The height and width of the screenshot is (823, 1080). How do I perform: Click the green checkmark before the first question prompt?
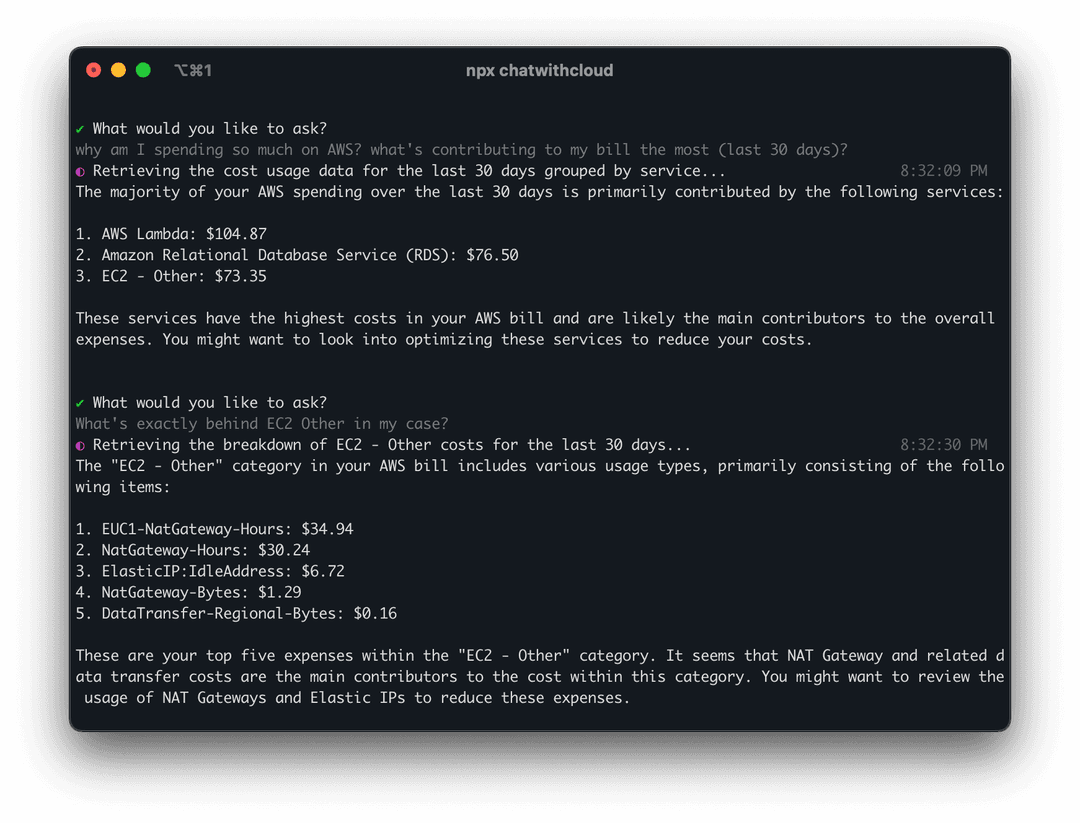pos(80,128)
